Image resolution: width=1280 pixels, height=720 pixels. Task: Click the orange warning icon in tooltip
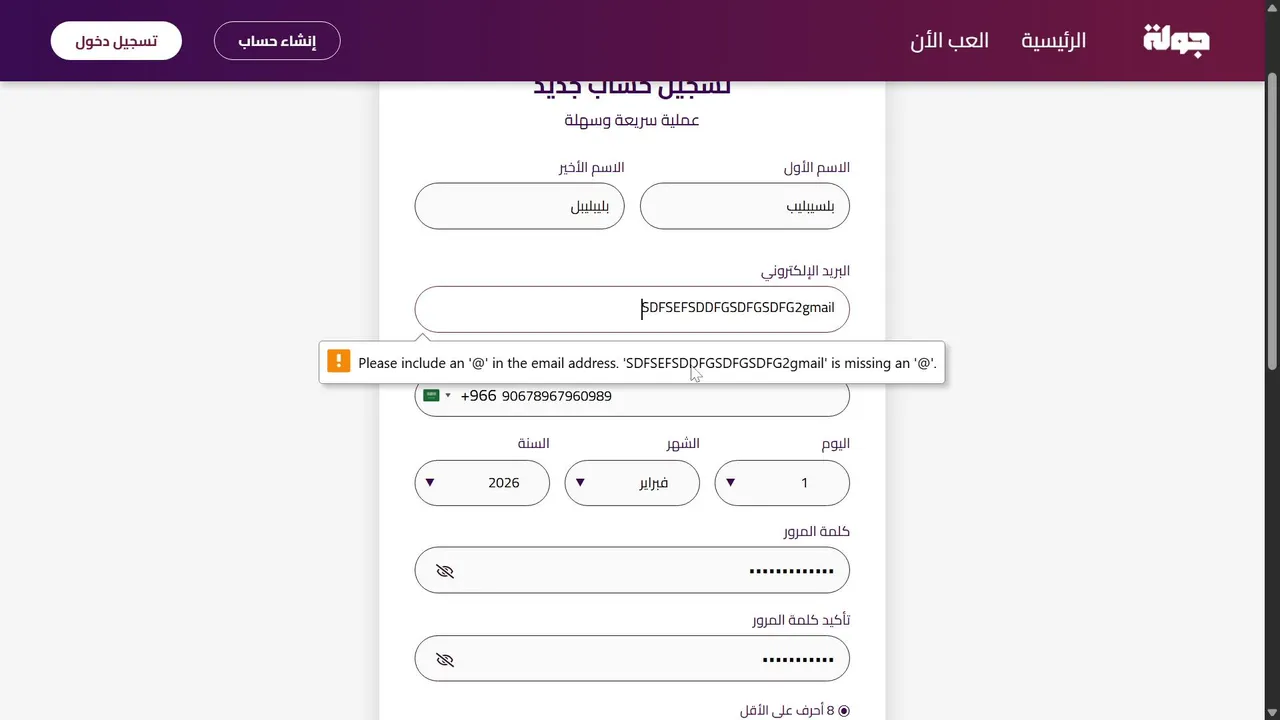pyautogui.click(x=339, y=362)
